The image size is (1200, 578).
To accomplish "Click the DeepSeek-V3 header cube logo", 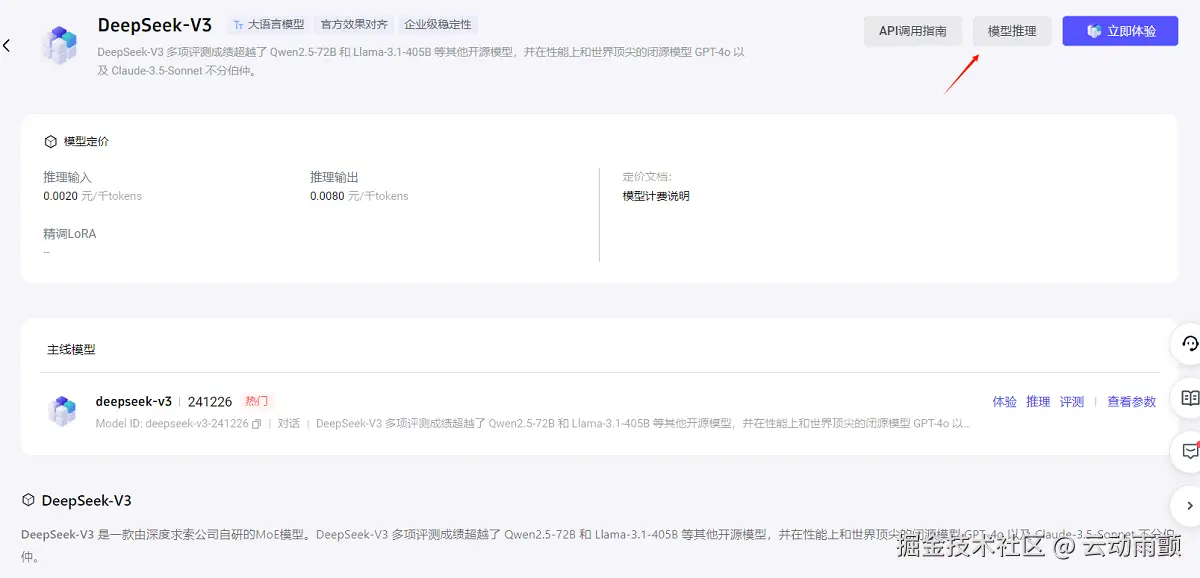I will (59, 46).
